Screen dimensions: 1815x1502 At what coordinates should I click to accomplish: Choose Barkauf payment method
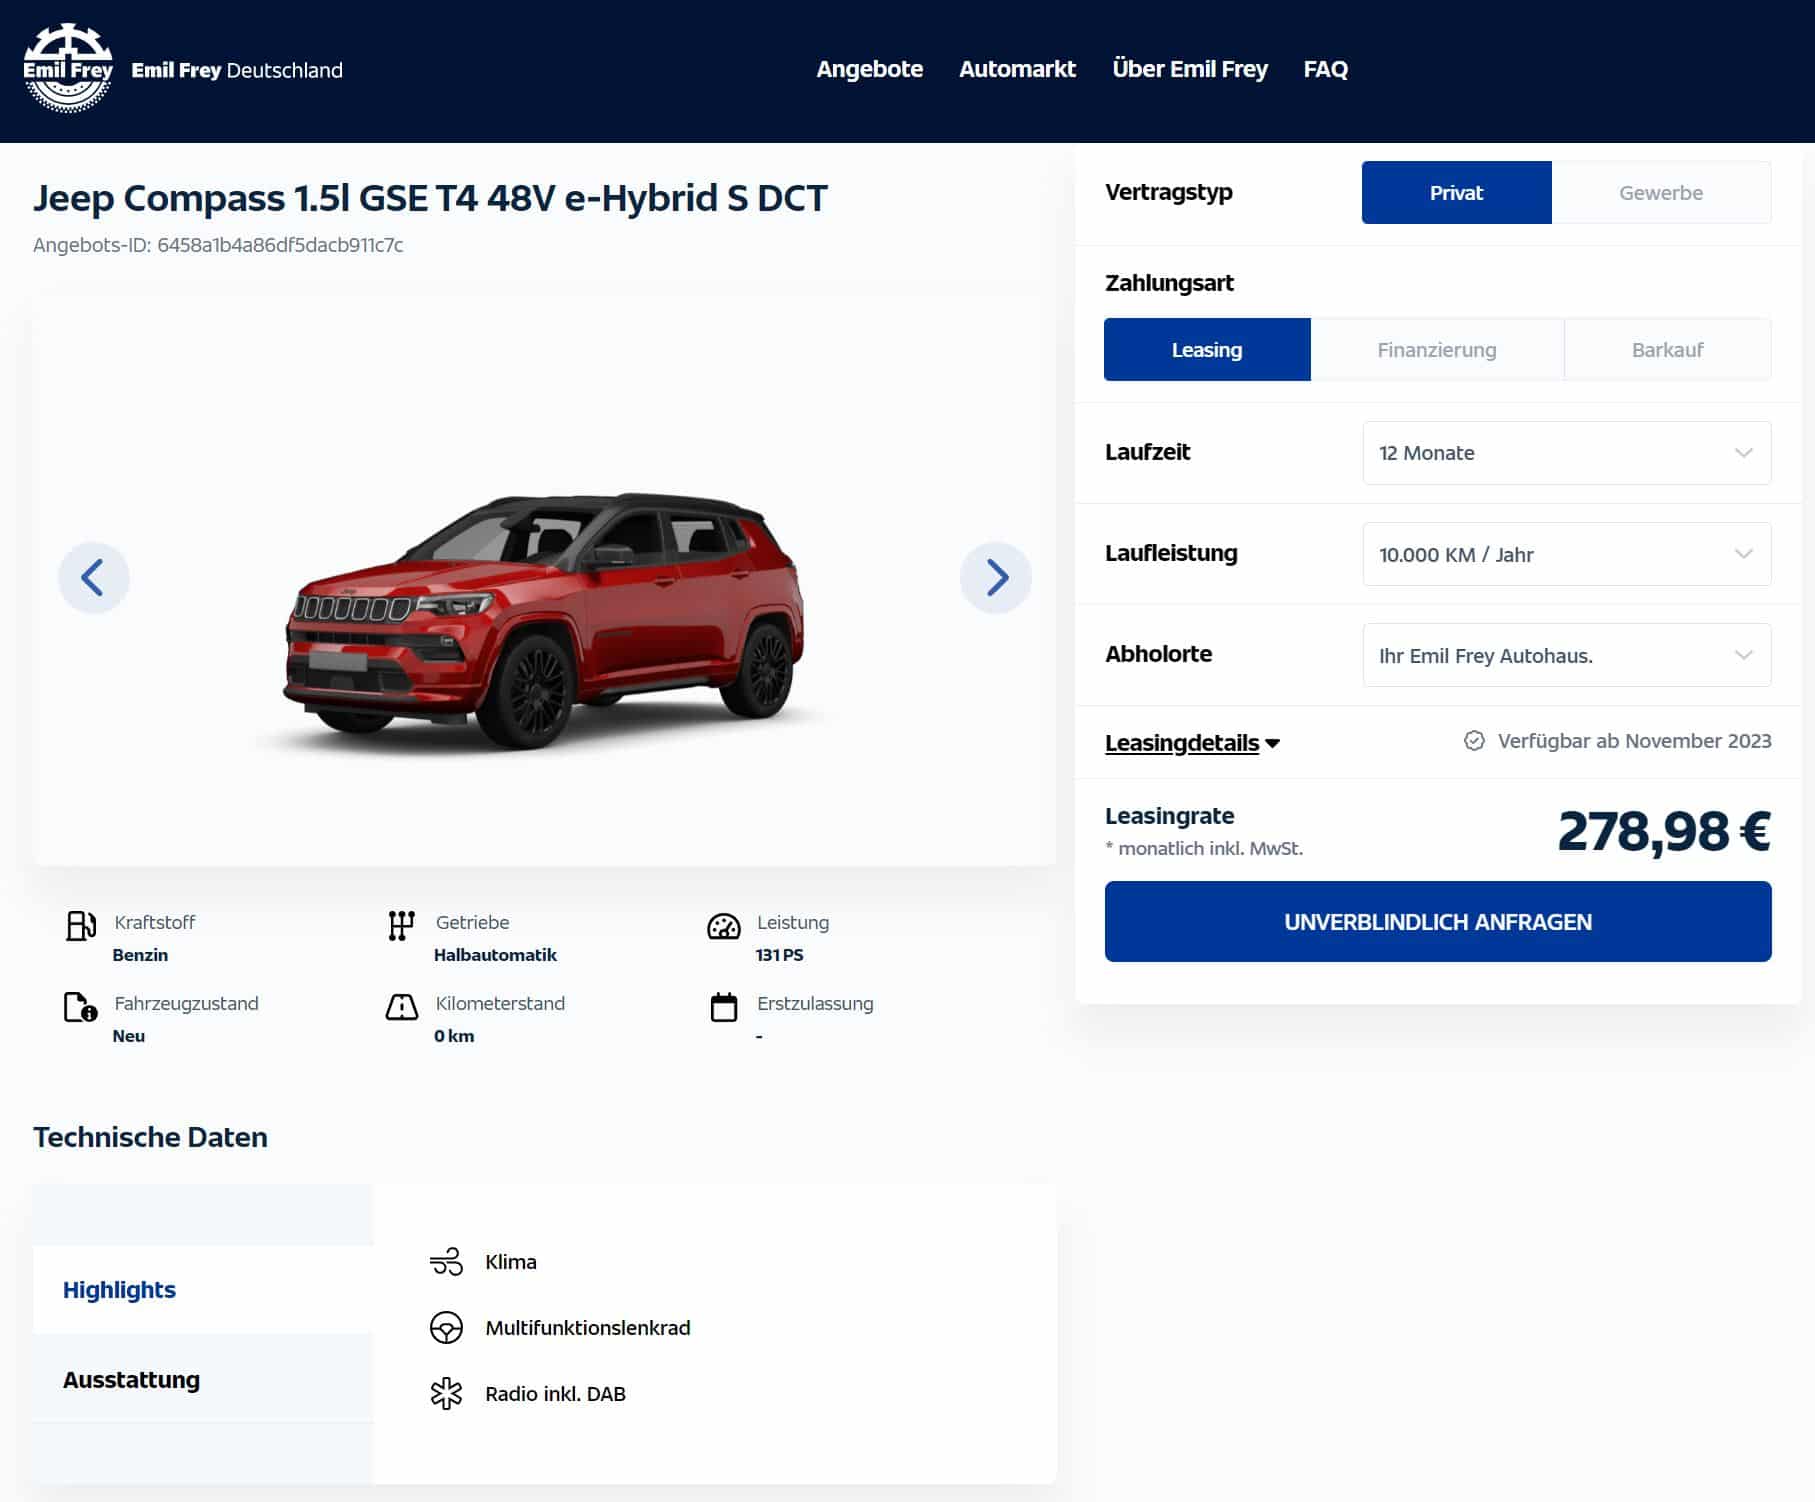tap(1667, 349)
